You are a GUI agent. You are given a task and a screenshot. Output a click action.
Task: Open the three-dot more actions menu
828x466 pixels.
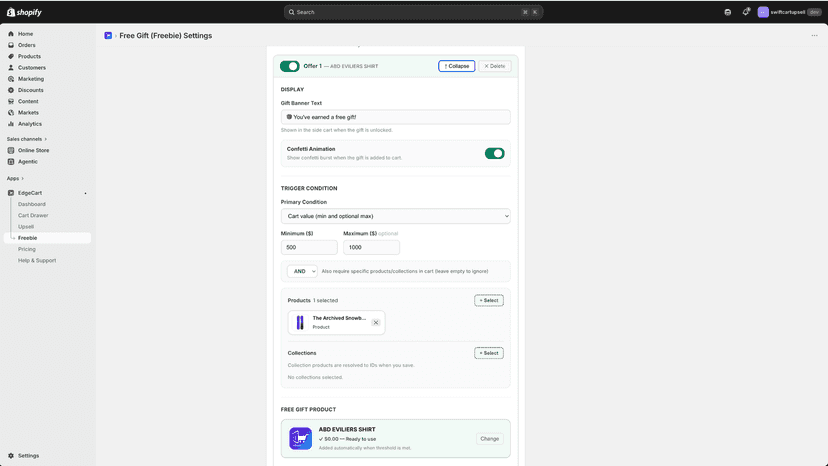click(x=814, y=35)
